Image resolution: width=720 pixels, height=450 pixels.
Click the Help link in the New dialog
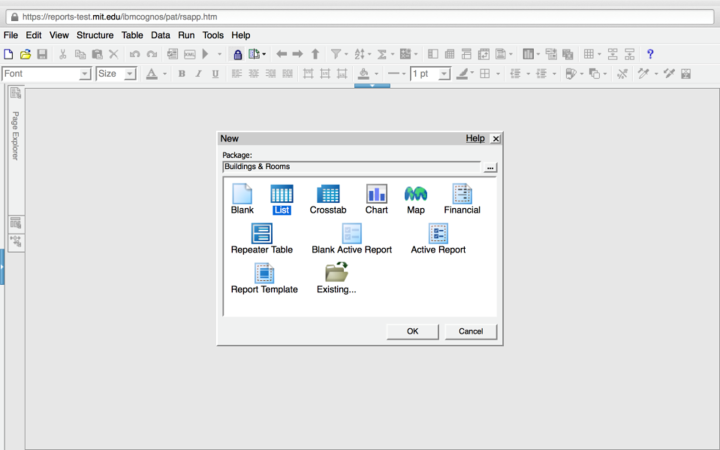(x=474, y=139)
